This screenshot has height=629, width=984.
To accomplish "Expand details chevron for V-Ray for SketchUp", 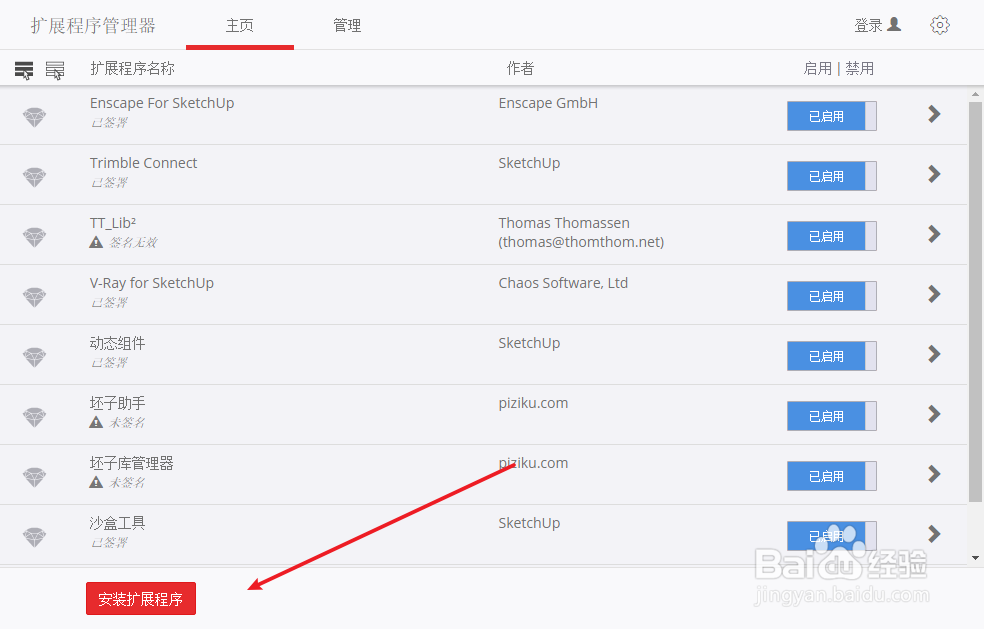I will [934, 294].
